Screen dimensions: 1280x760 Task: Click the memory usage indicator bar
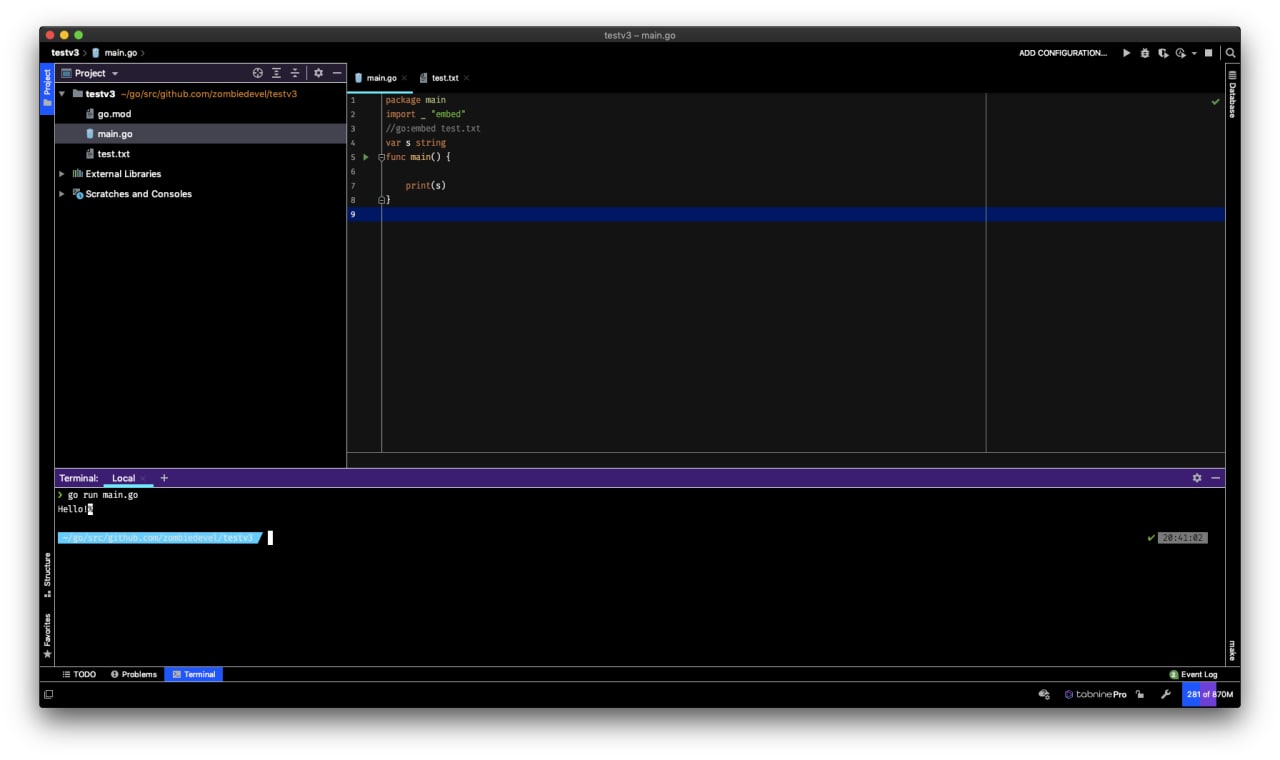(x=1209, y=694)
